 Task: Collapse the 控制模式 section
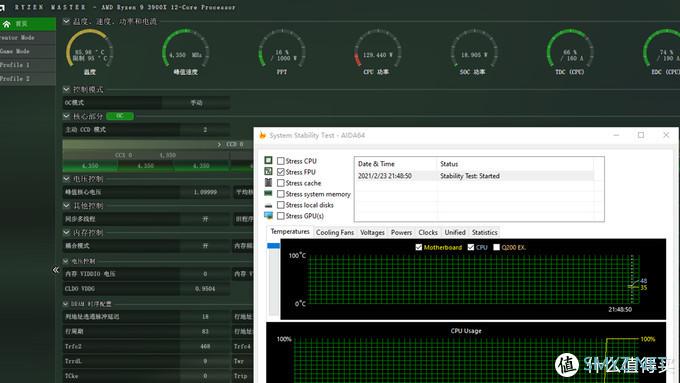click(66, 89)
